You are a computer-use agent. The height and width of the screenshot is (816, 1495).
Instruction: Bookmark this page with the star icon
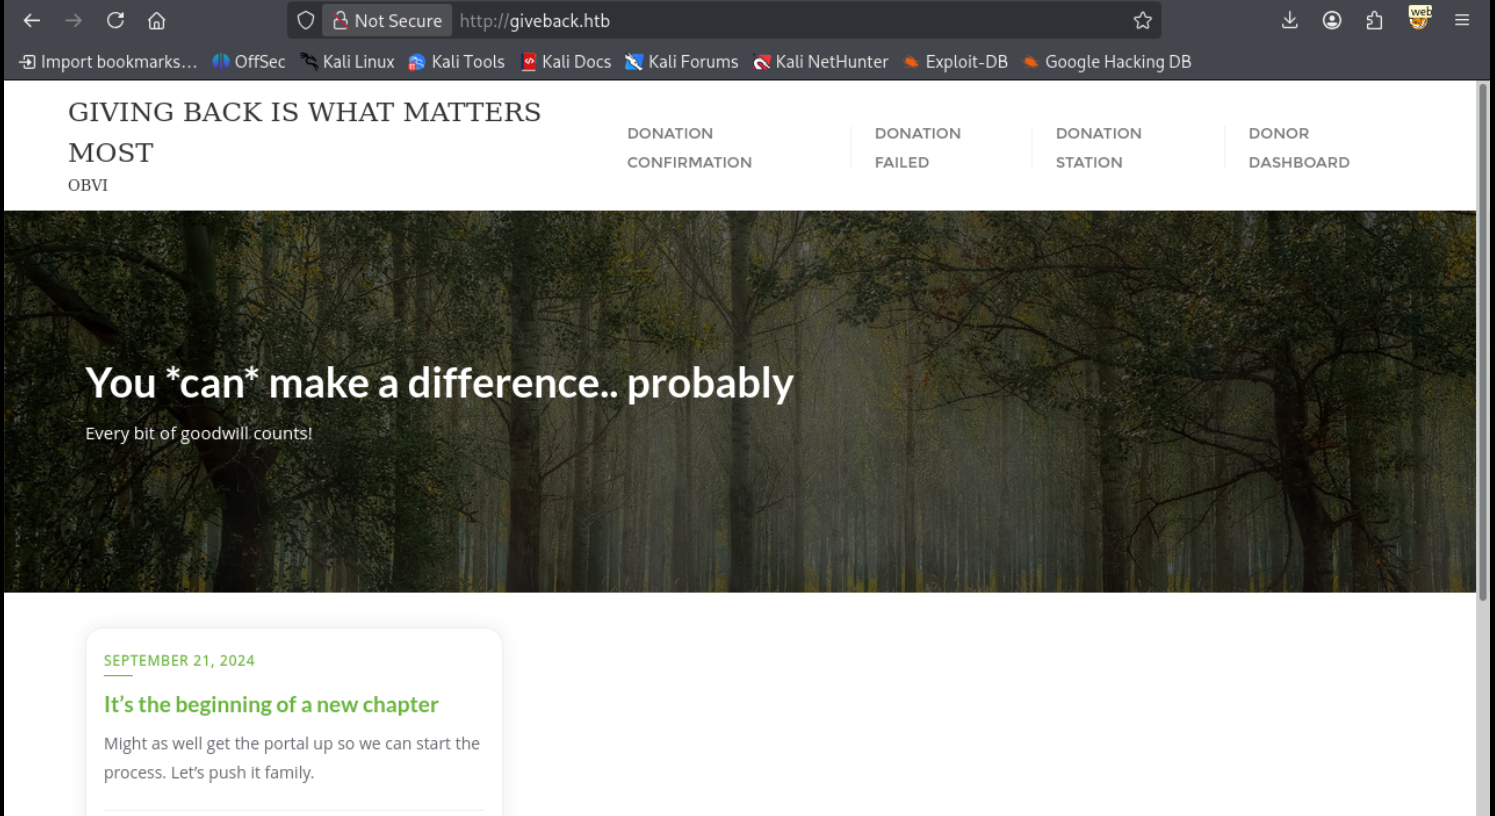[x=1142, y=20]
